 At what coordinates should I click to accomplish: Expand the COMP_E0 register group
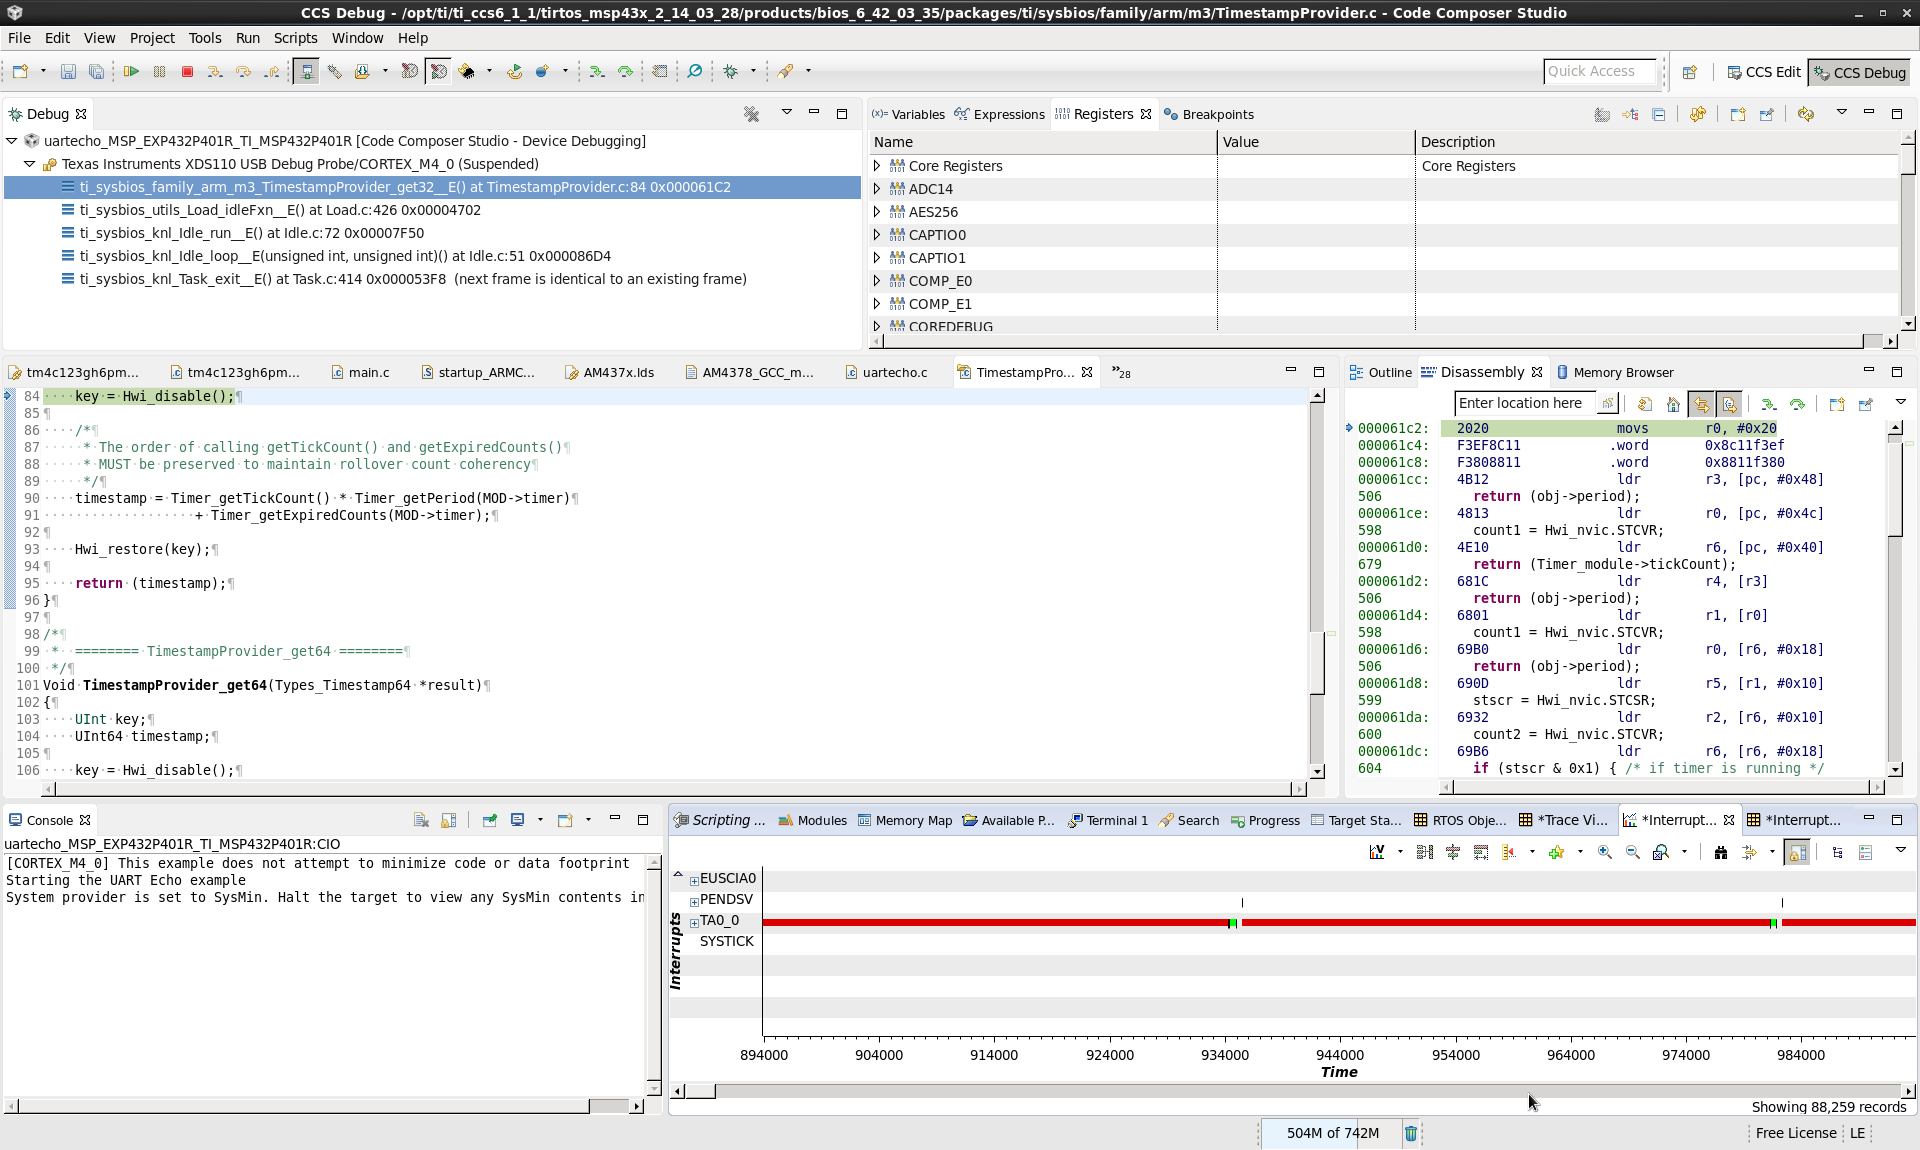(877, 281)
